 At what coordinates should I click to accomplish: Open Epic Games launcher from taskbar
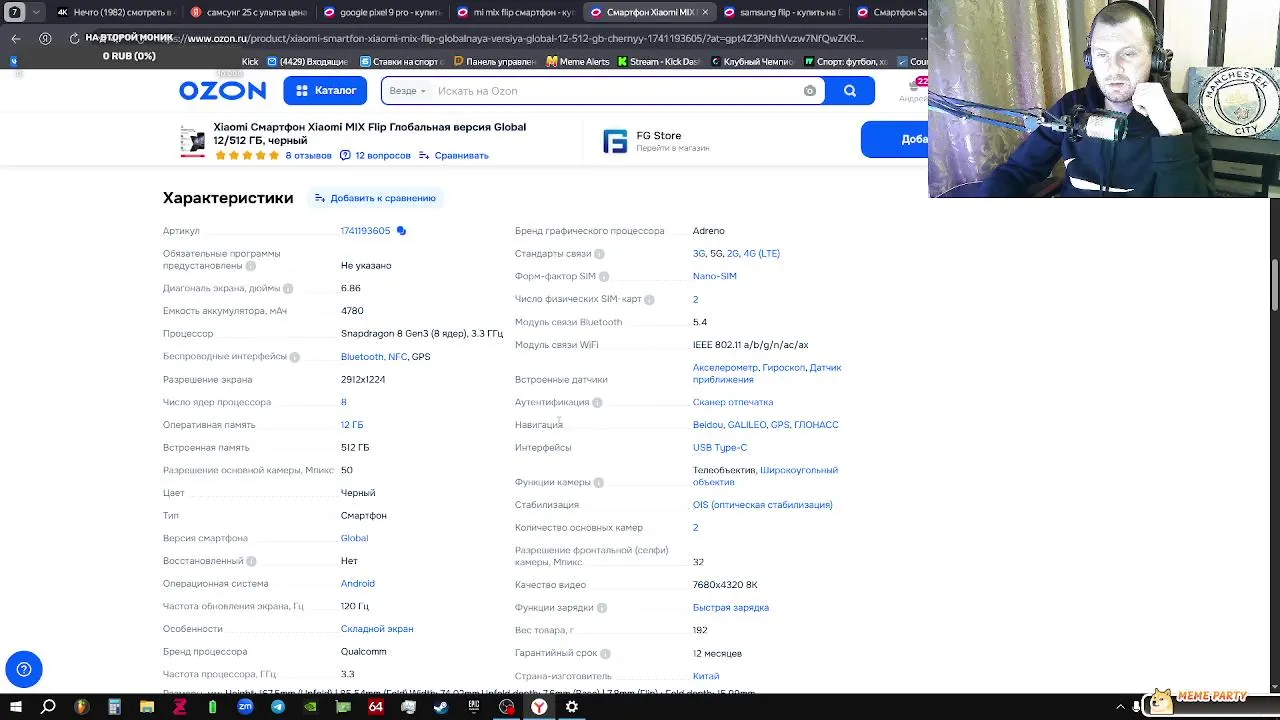tap(474, 707)
